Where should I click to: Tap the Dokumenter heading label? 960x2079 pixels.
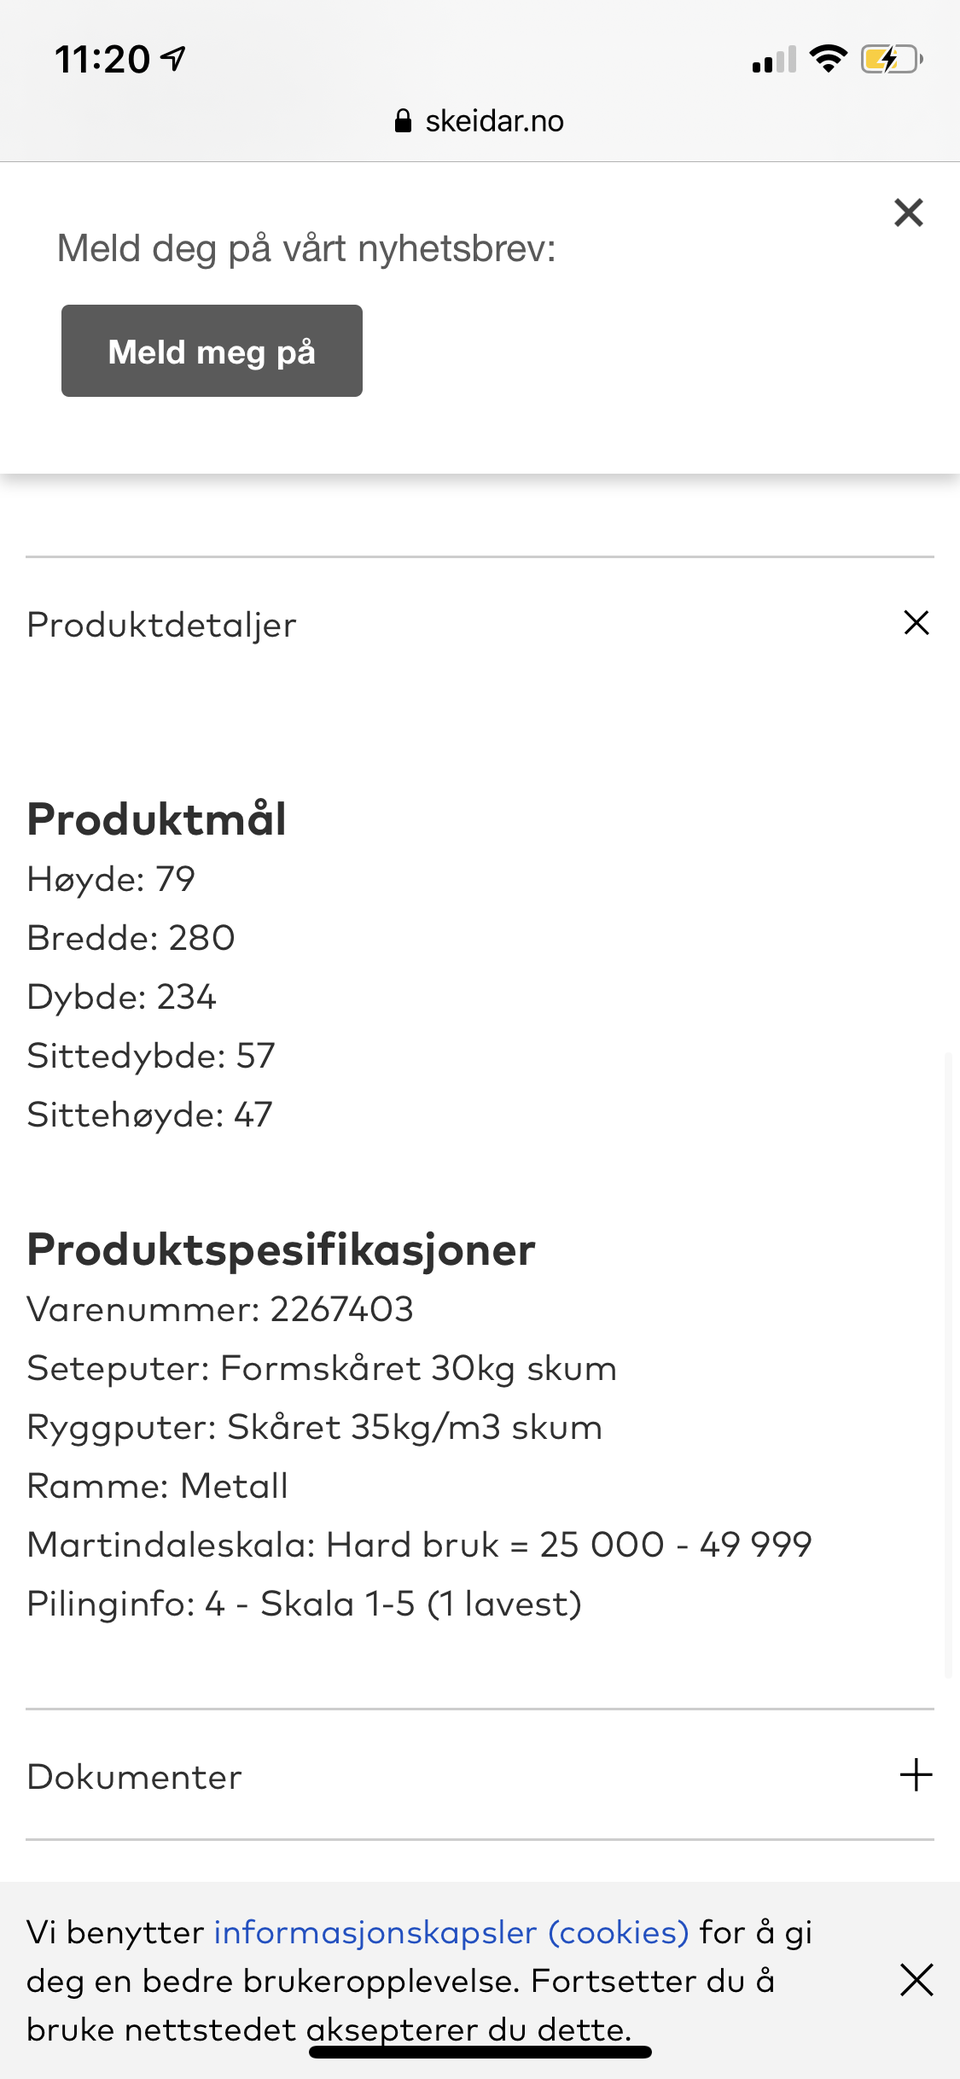[x=134, y=1777]
